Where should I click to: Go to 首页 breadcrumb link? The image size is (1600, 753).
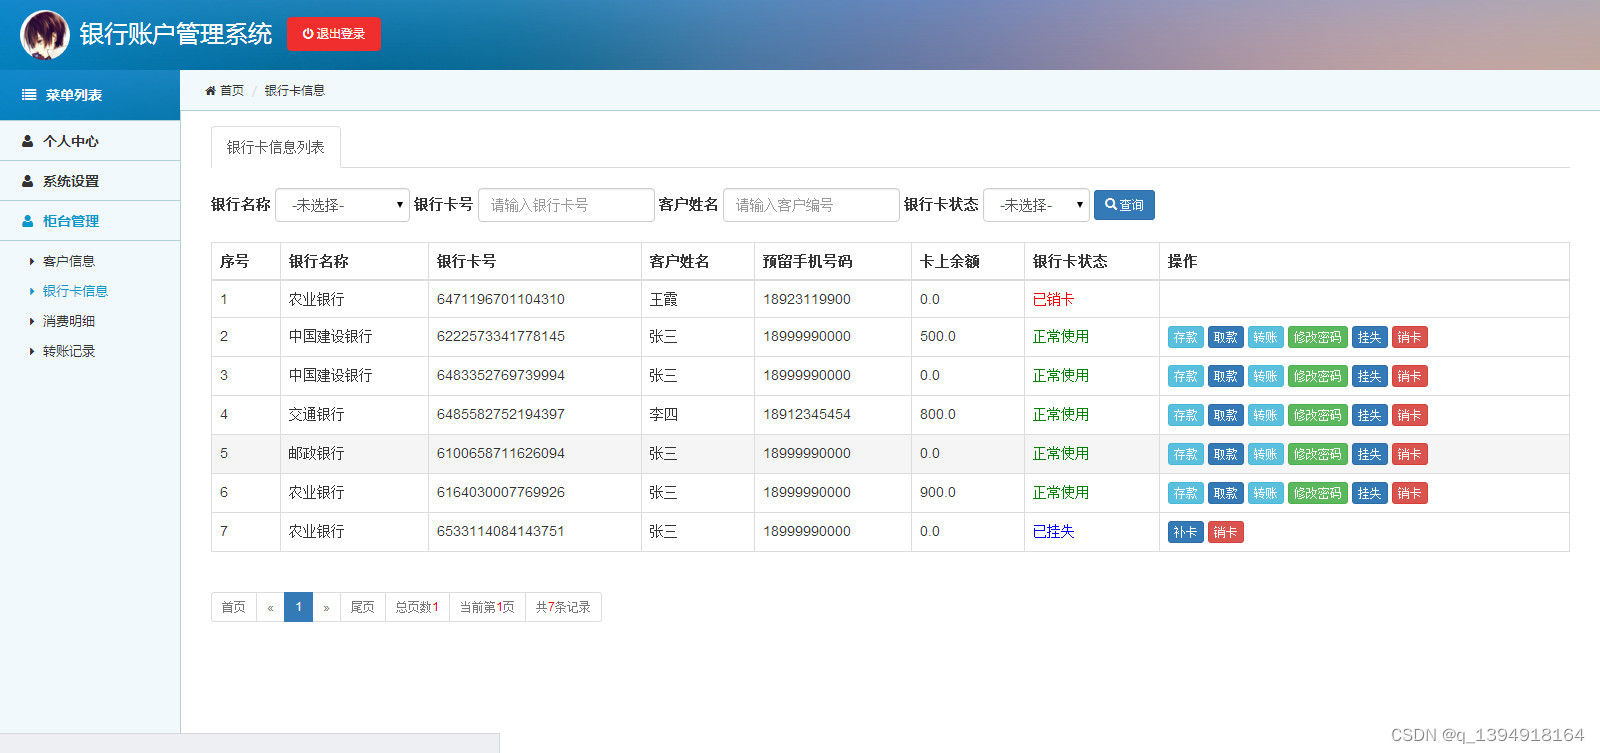click(232, 90)
